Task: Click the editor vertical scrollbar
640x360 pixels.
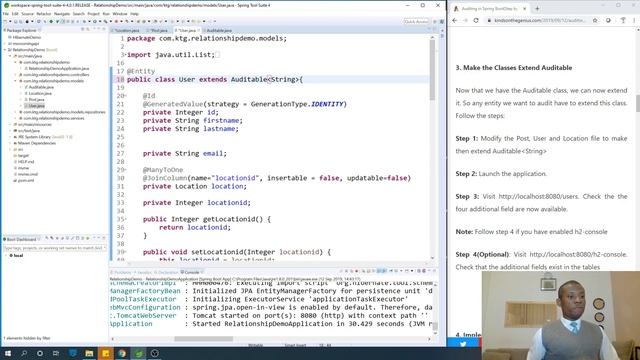Action: [432, 69]
